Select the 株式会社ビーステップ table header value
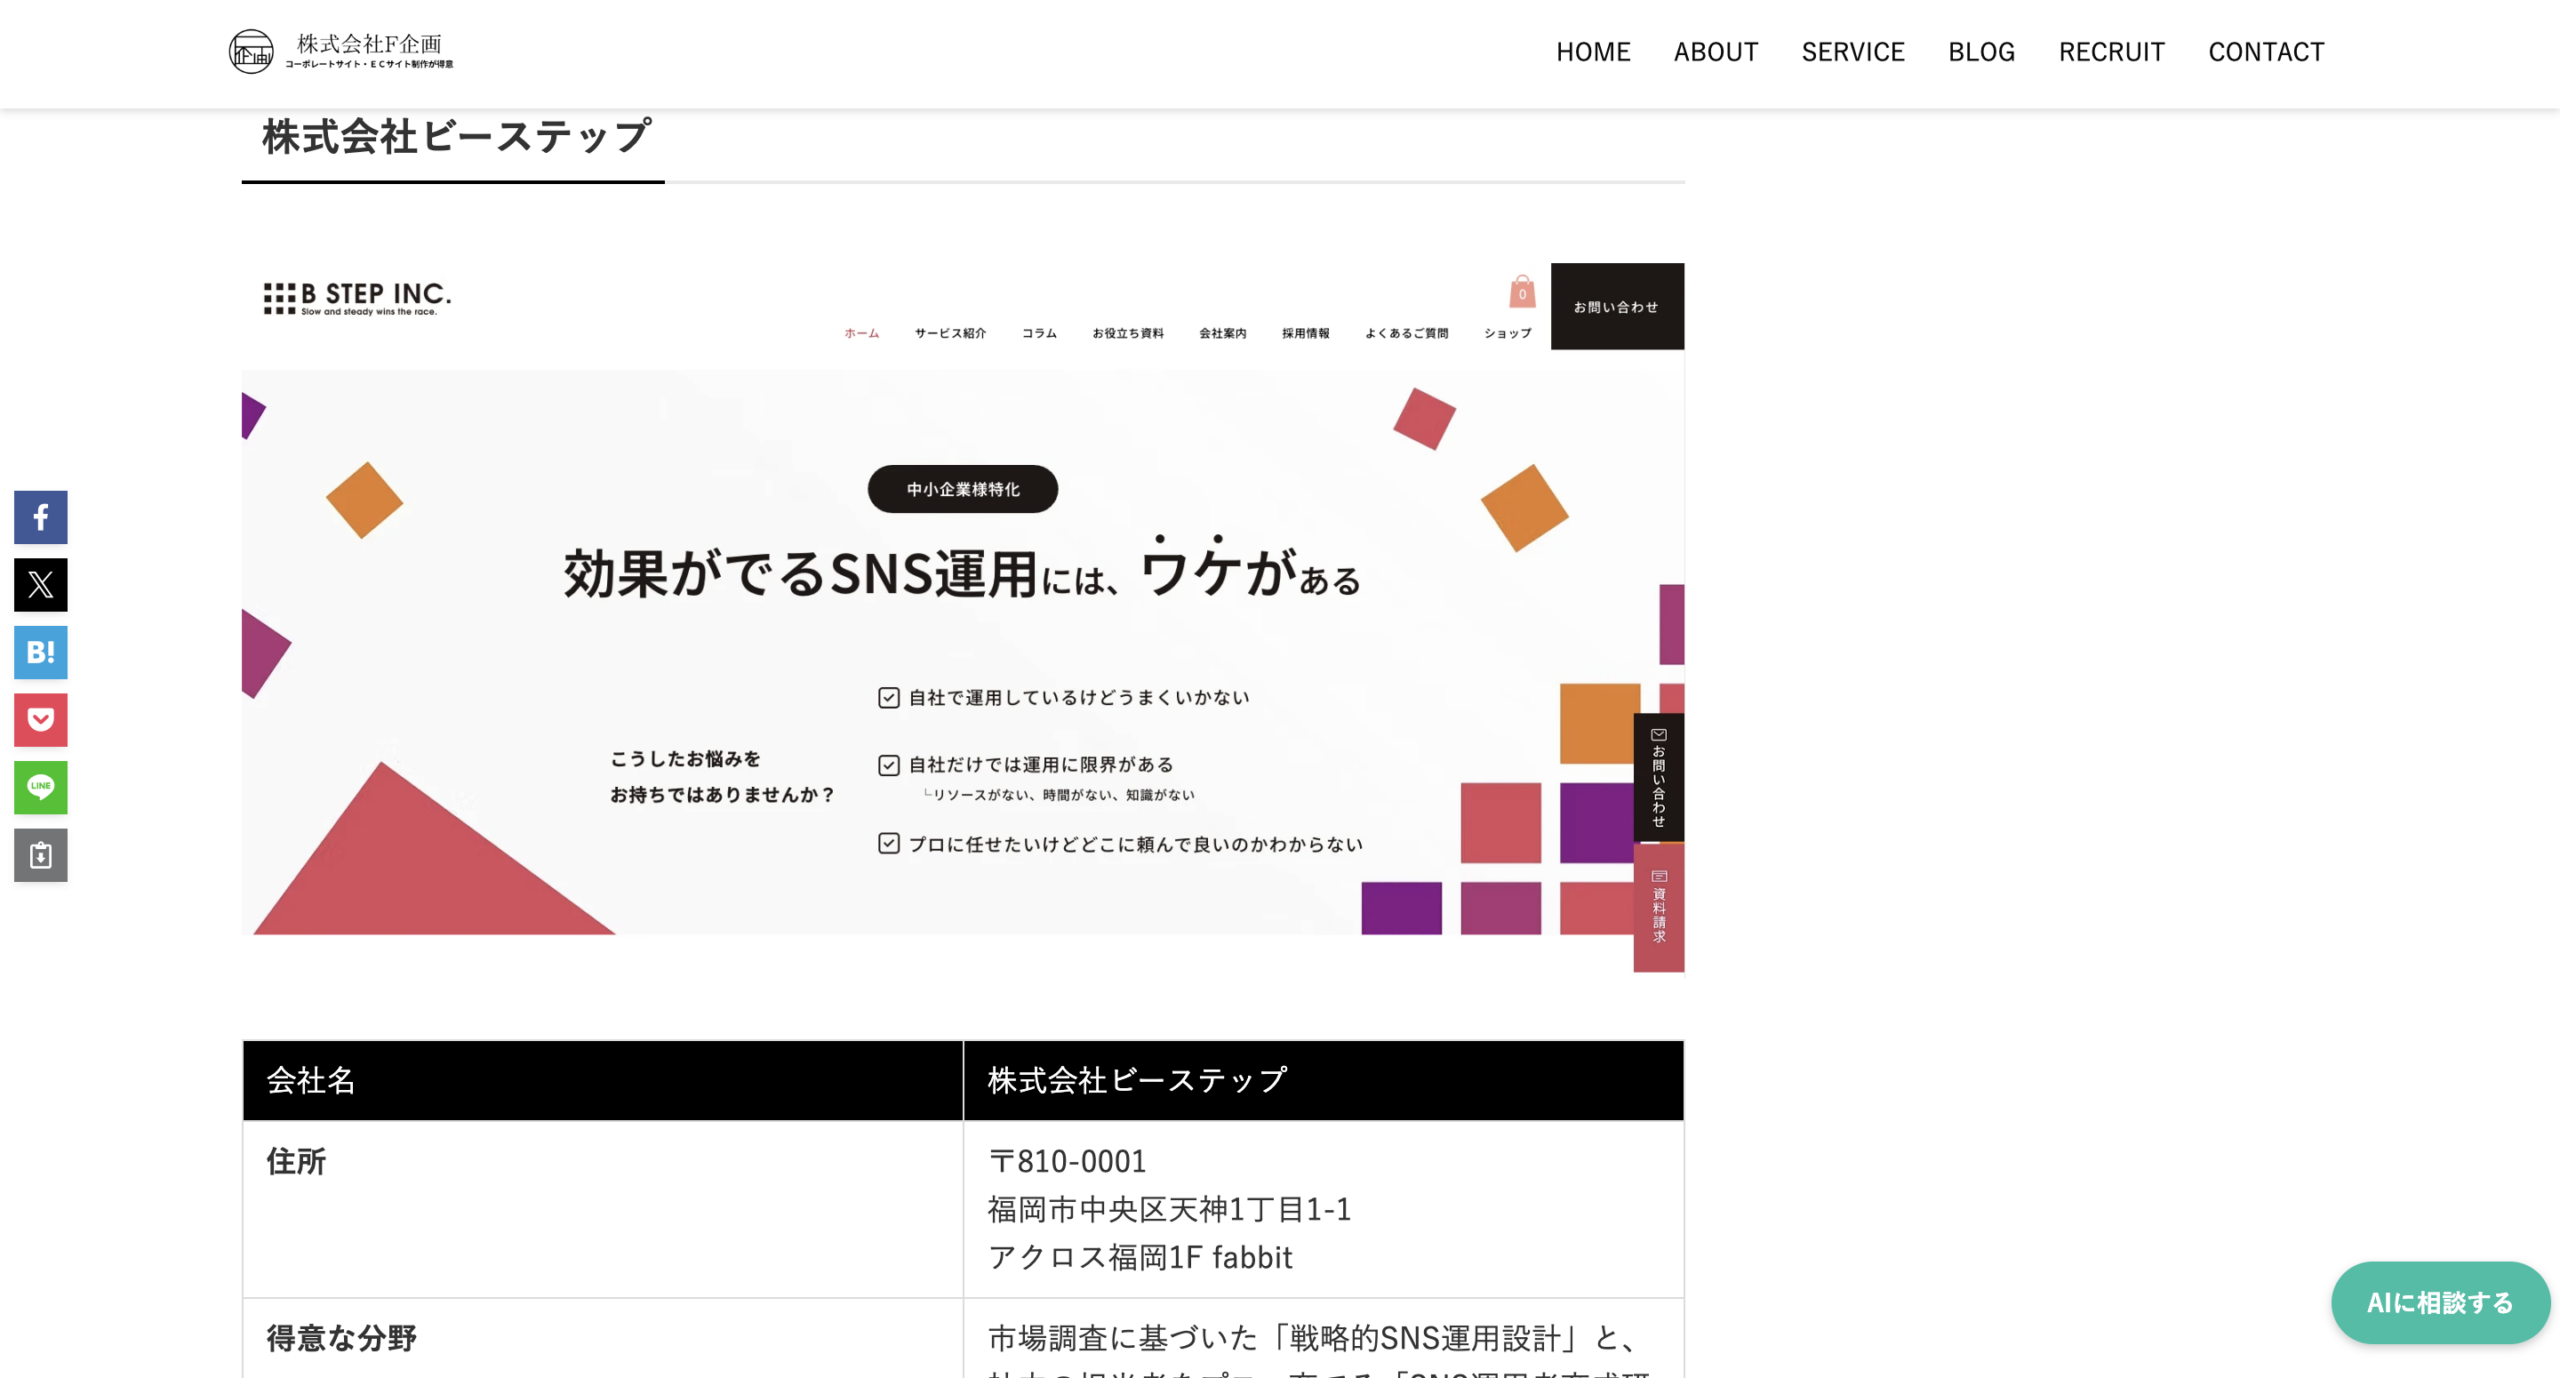Image resolution: width=2560 pixels, height=1378 pixels. pyautogui.click(x=1323, y=1080)
